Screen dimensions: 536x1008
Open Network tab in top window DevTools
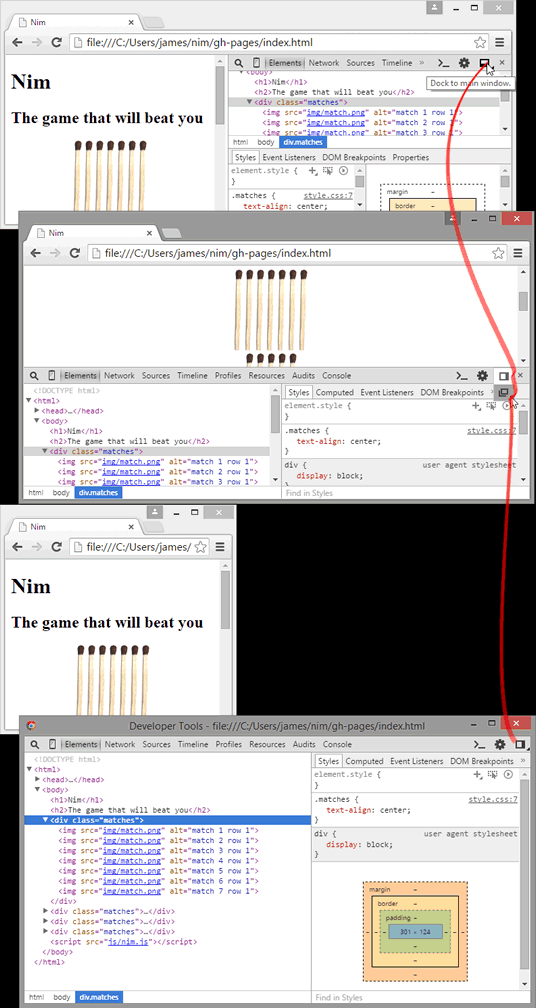[x=324, y=63]
